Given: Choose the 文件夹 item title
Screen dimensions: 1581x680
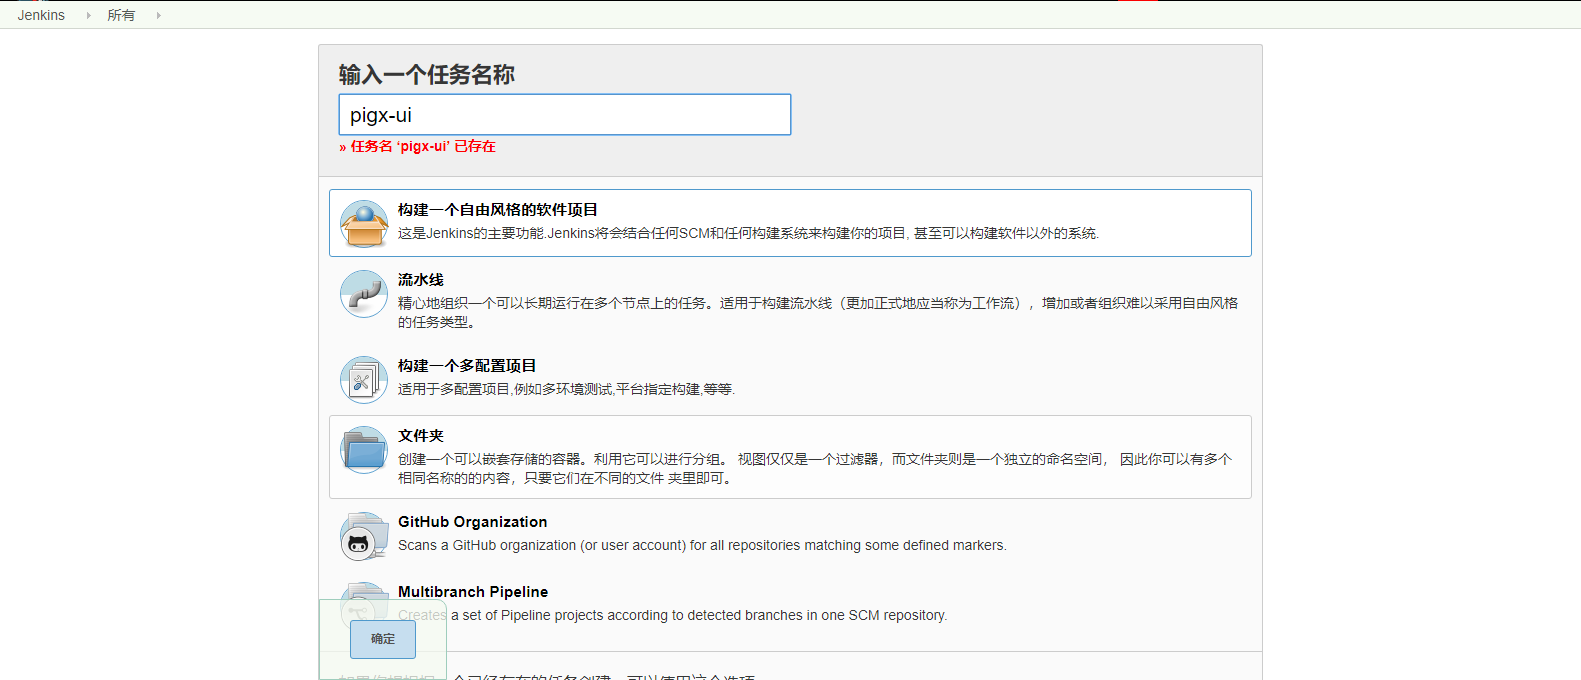Looking at the screenshot, I should click(421, 436).
